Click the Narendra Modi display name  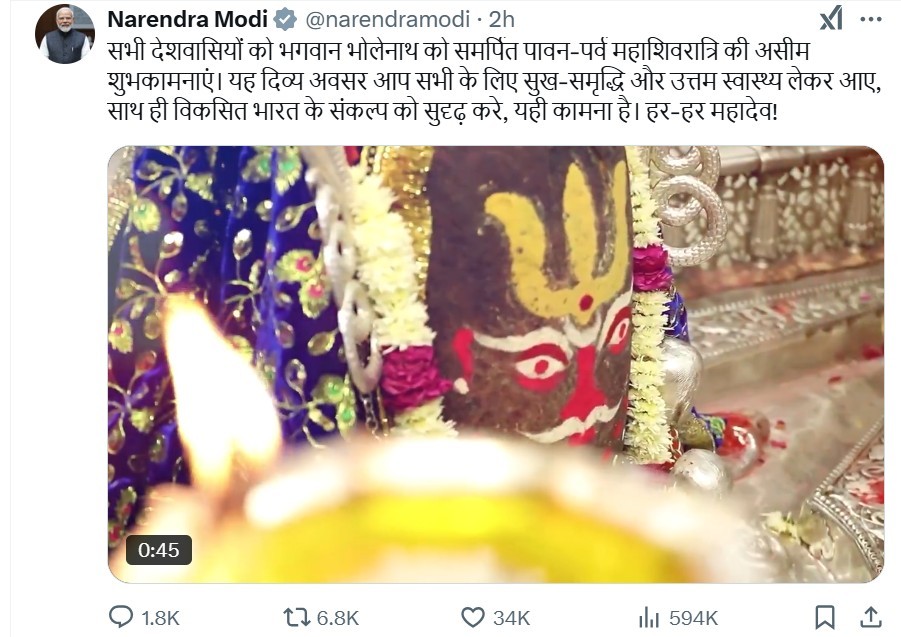(x=189, y=19)
